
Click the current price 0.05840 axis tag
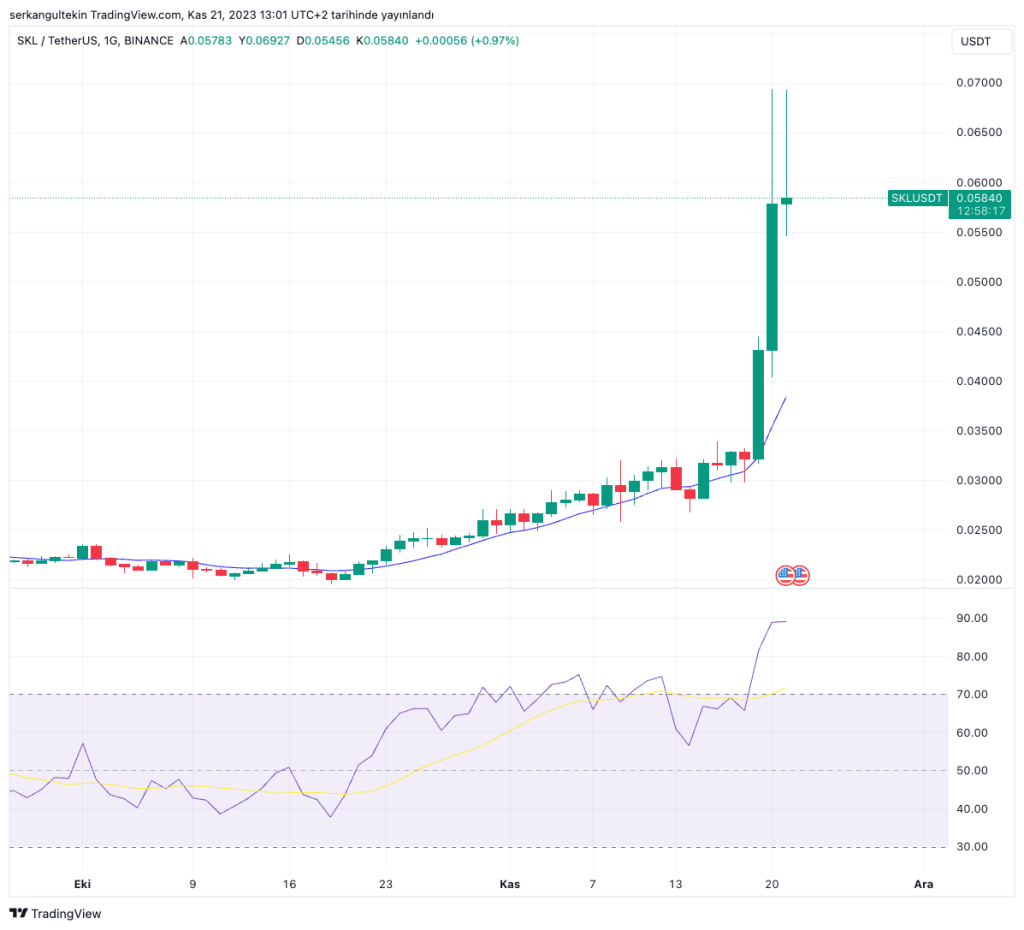pyautogui.click(x=980, y=198)
